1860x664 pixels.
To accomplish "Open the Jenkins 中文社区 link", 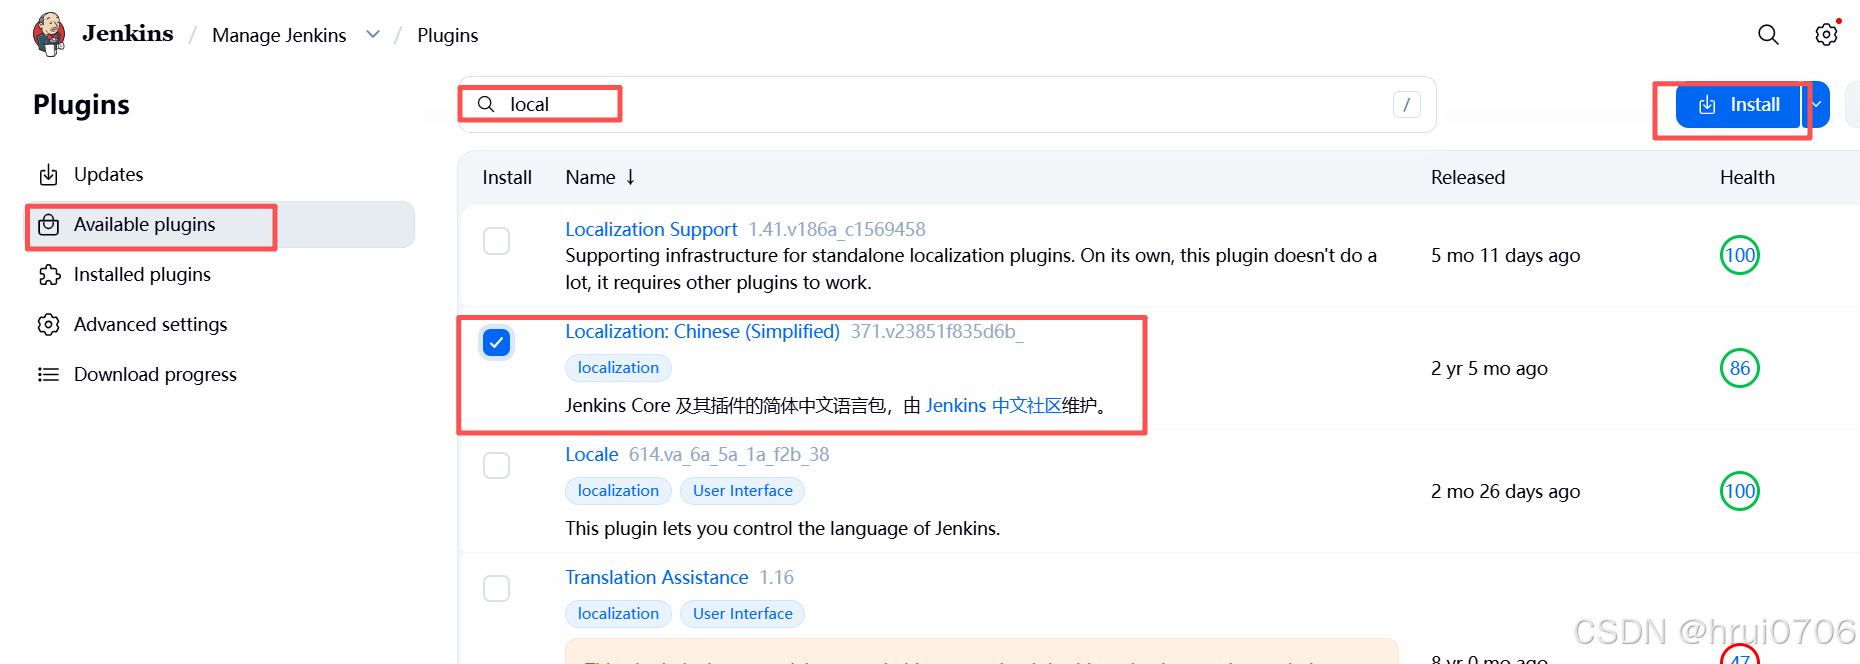I will tap(993, 405).
